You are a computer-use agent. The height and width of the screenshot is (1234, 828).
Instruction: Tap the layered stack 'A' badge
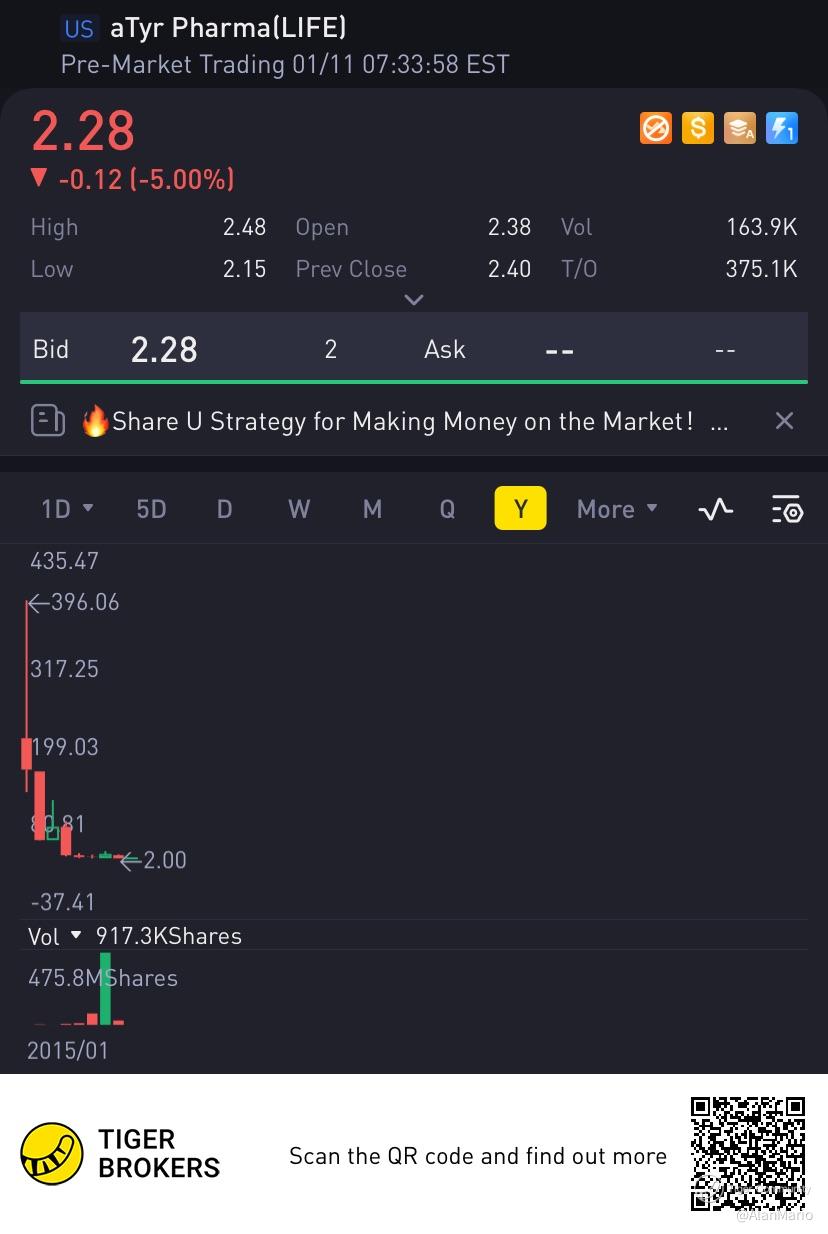tap(740, 128)
